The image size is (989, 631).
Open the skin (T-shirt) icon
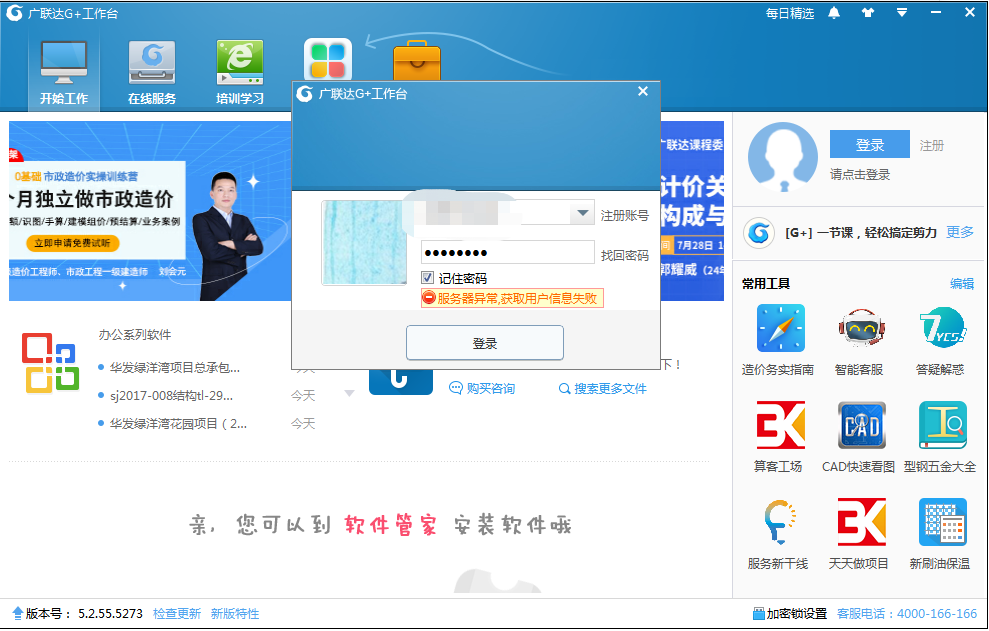[868, 13]
